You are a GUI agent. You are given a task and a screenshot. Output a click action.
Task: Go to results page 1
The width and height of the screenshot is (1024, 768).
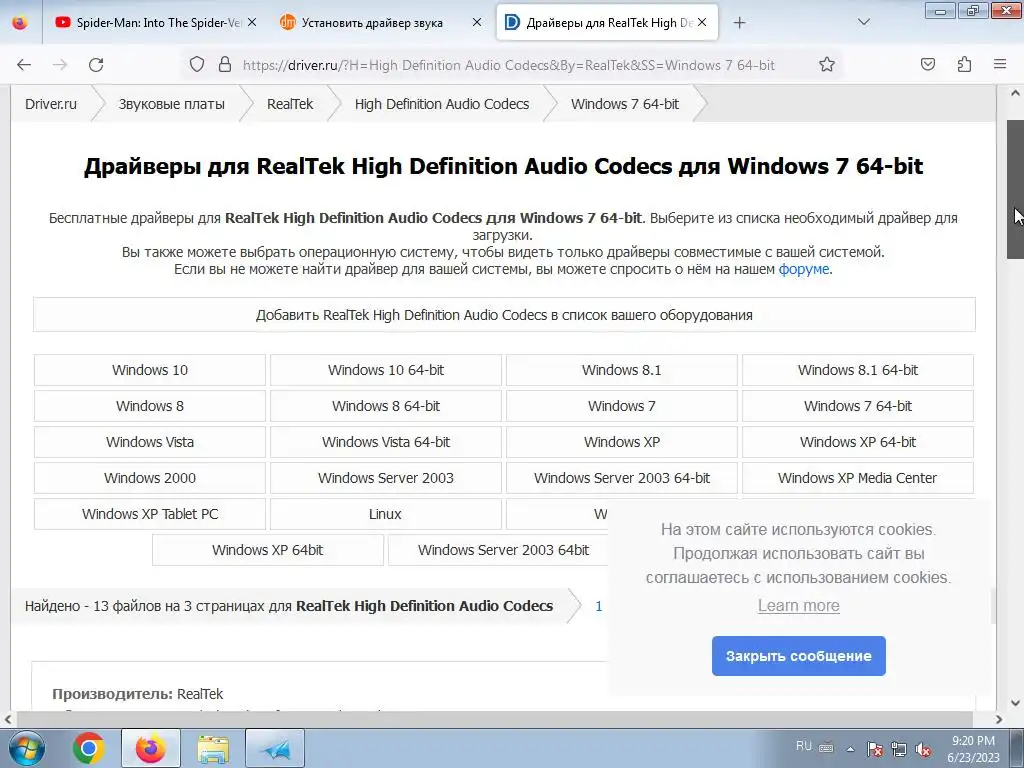click(599, 606)
